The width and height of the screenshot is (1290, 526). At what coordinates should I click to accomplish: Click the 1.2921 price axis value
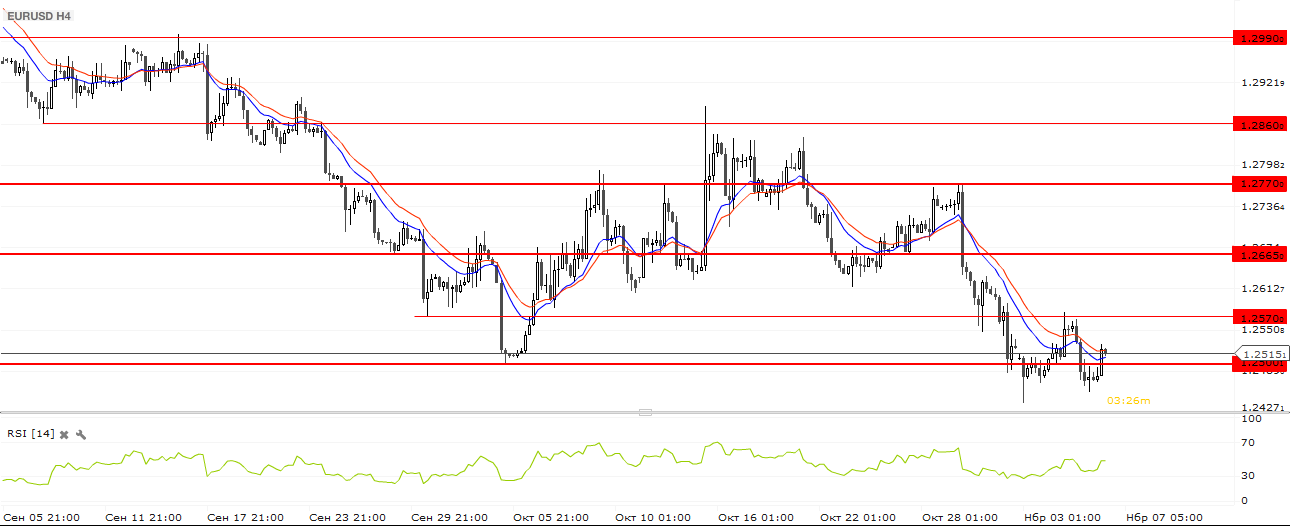coord(1261,82)
